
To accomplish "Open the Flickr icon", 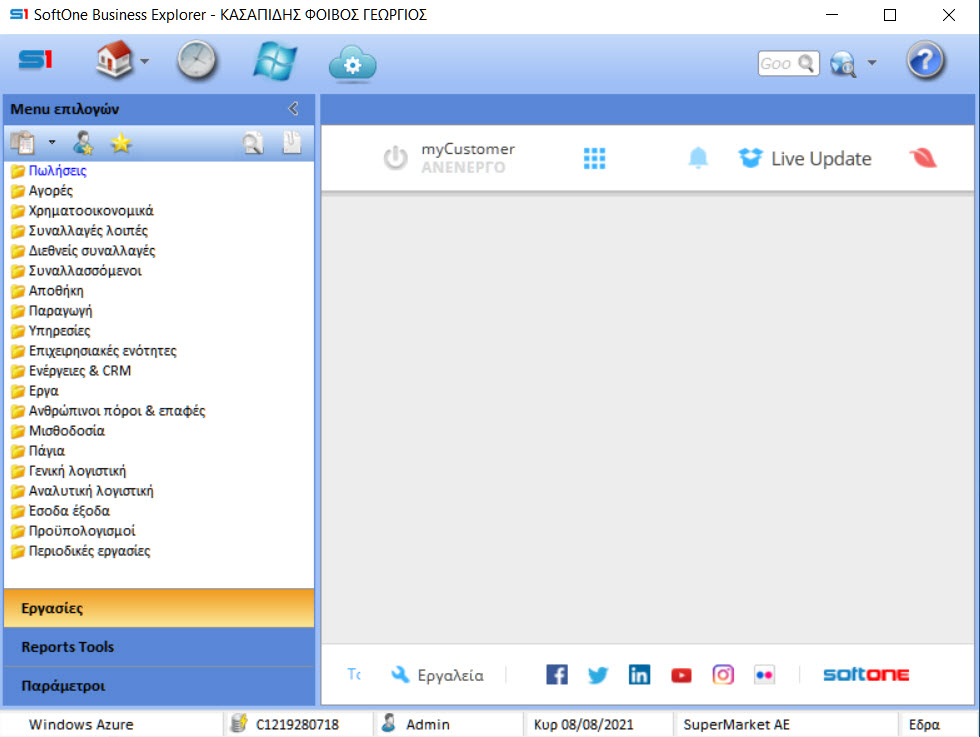I will click(764, 674).
